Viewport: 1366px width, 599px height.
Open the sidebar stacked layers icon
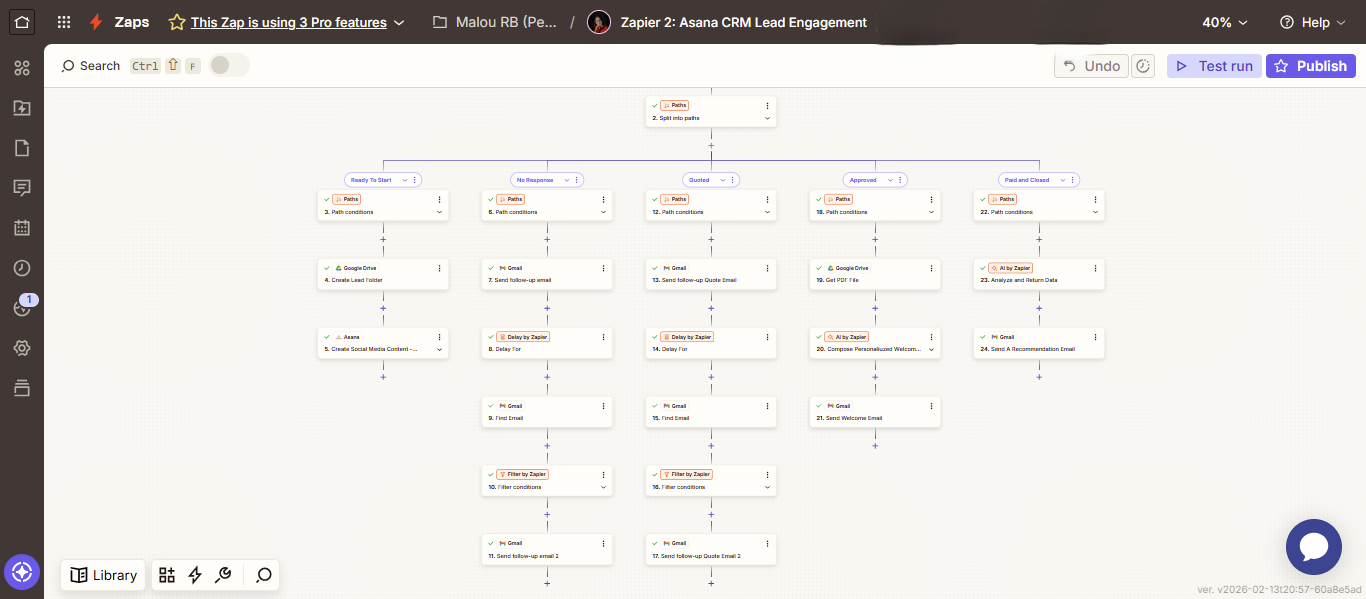click(x=22, y=388)
